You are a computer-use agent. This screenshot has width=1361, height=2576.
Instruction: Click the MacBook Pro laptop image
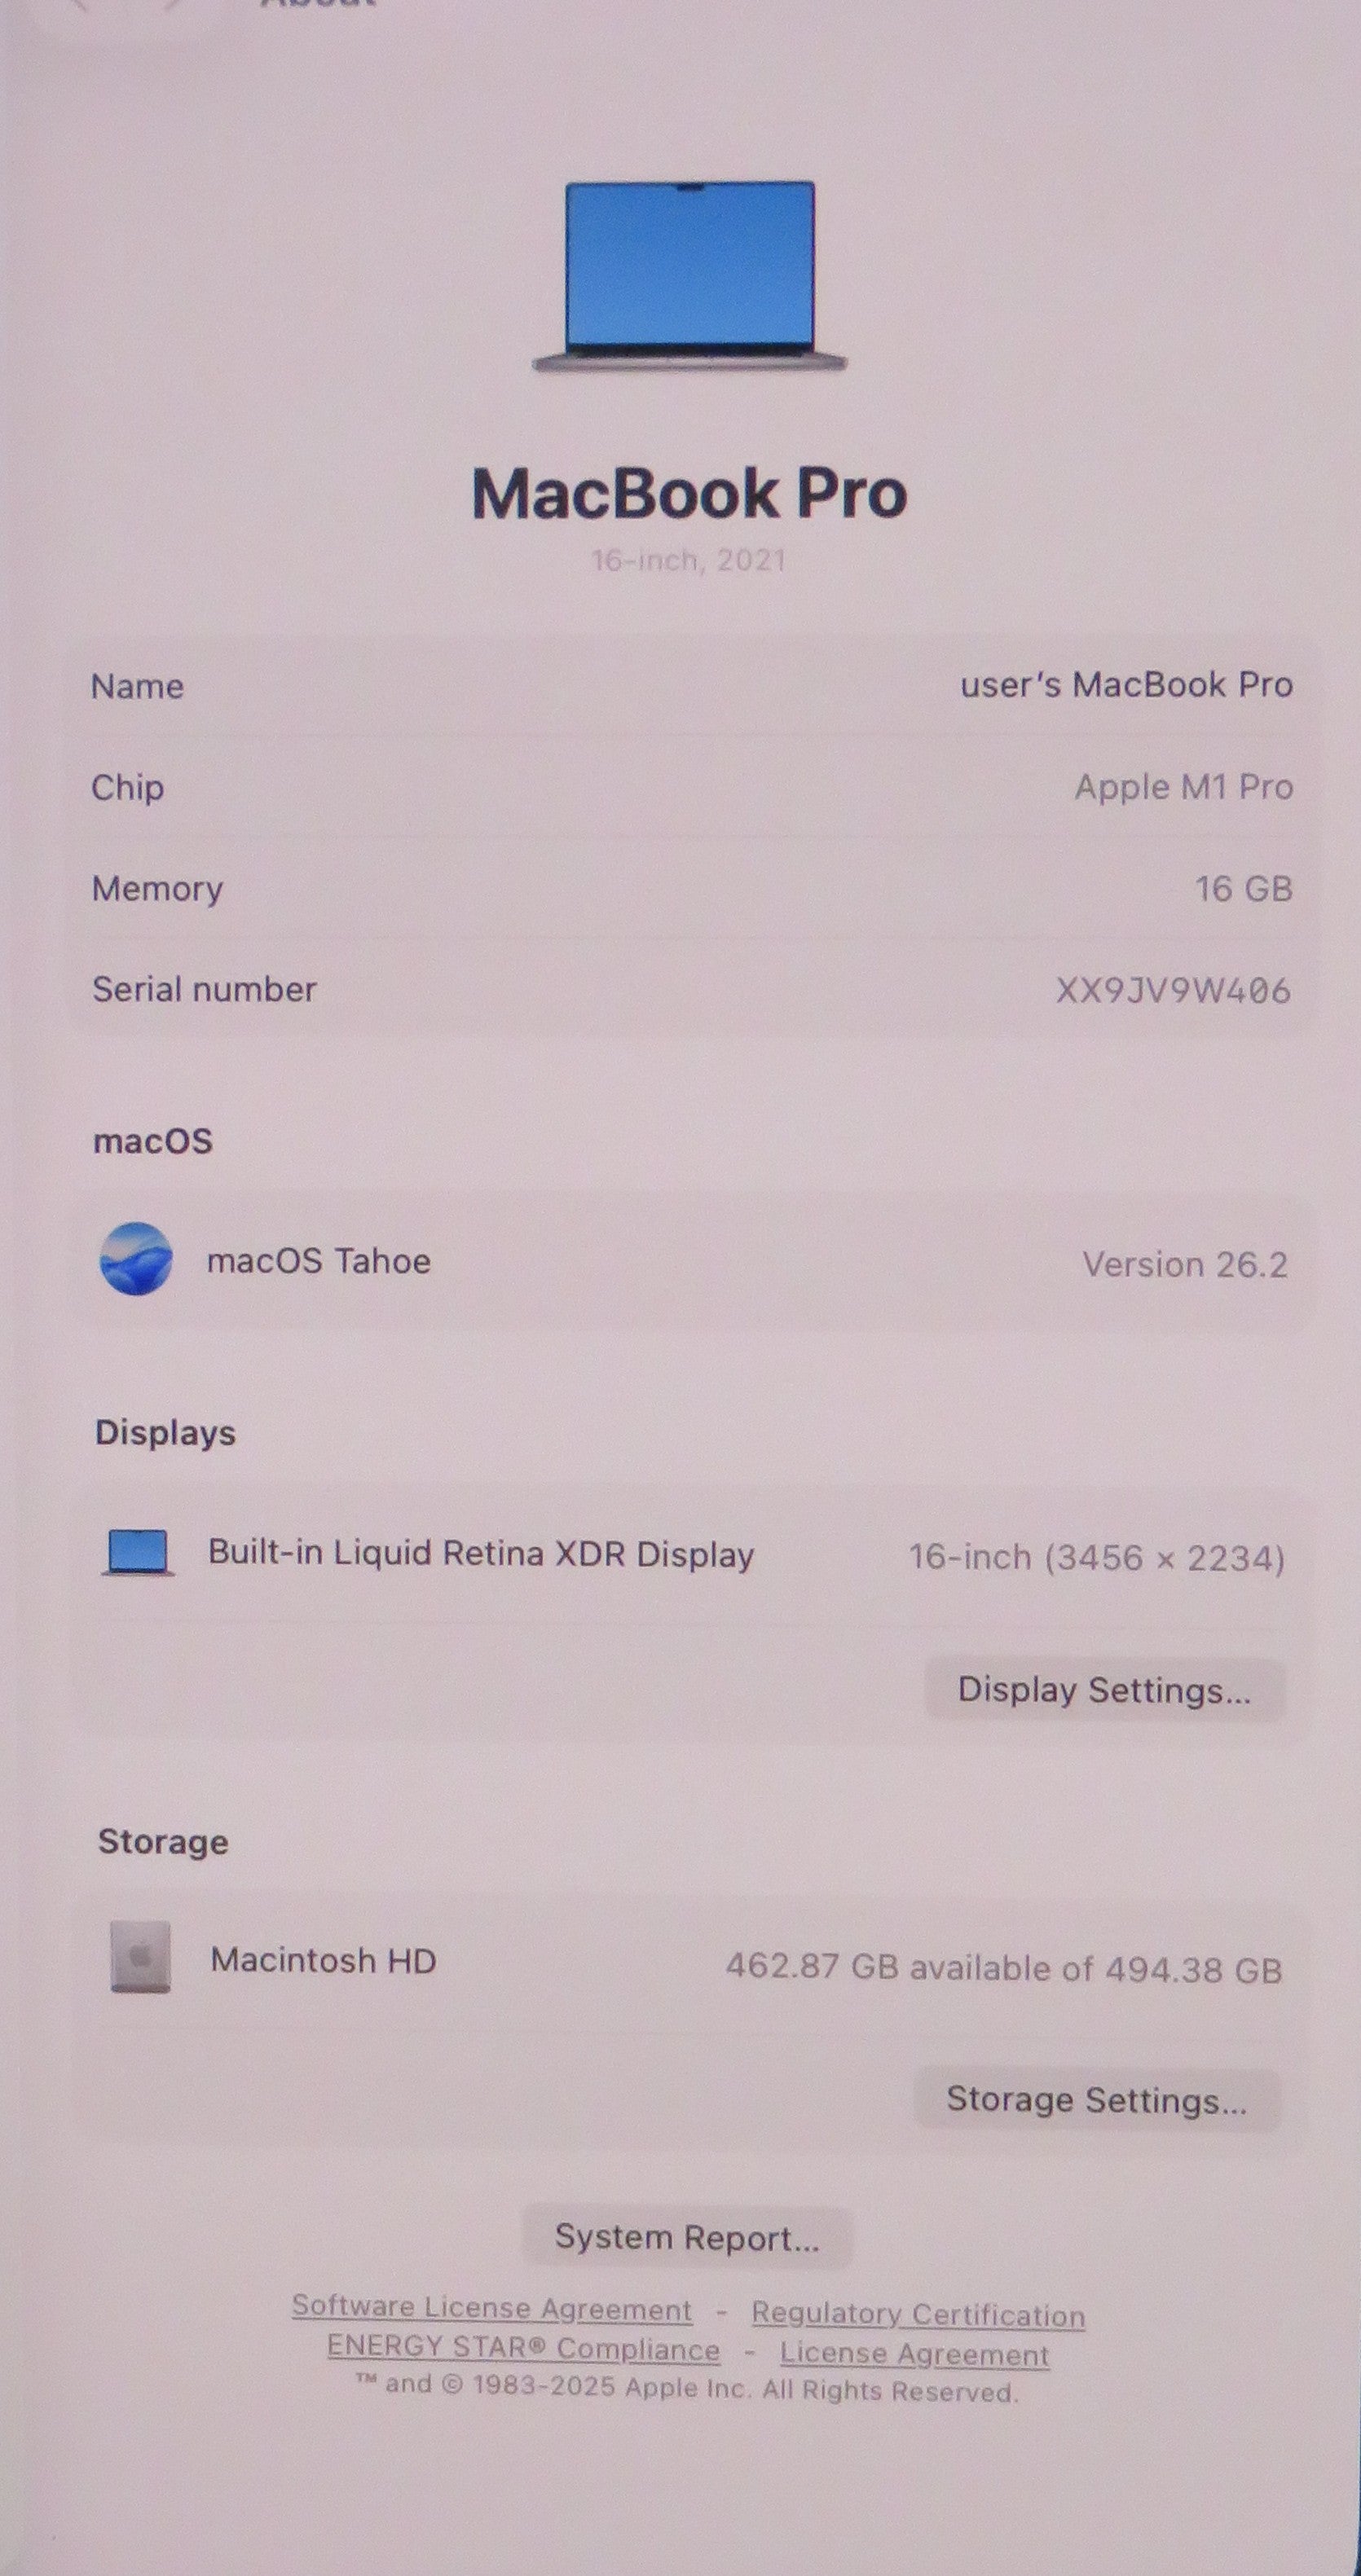pos(689,277)
